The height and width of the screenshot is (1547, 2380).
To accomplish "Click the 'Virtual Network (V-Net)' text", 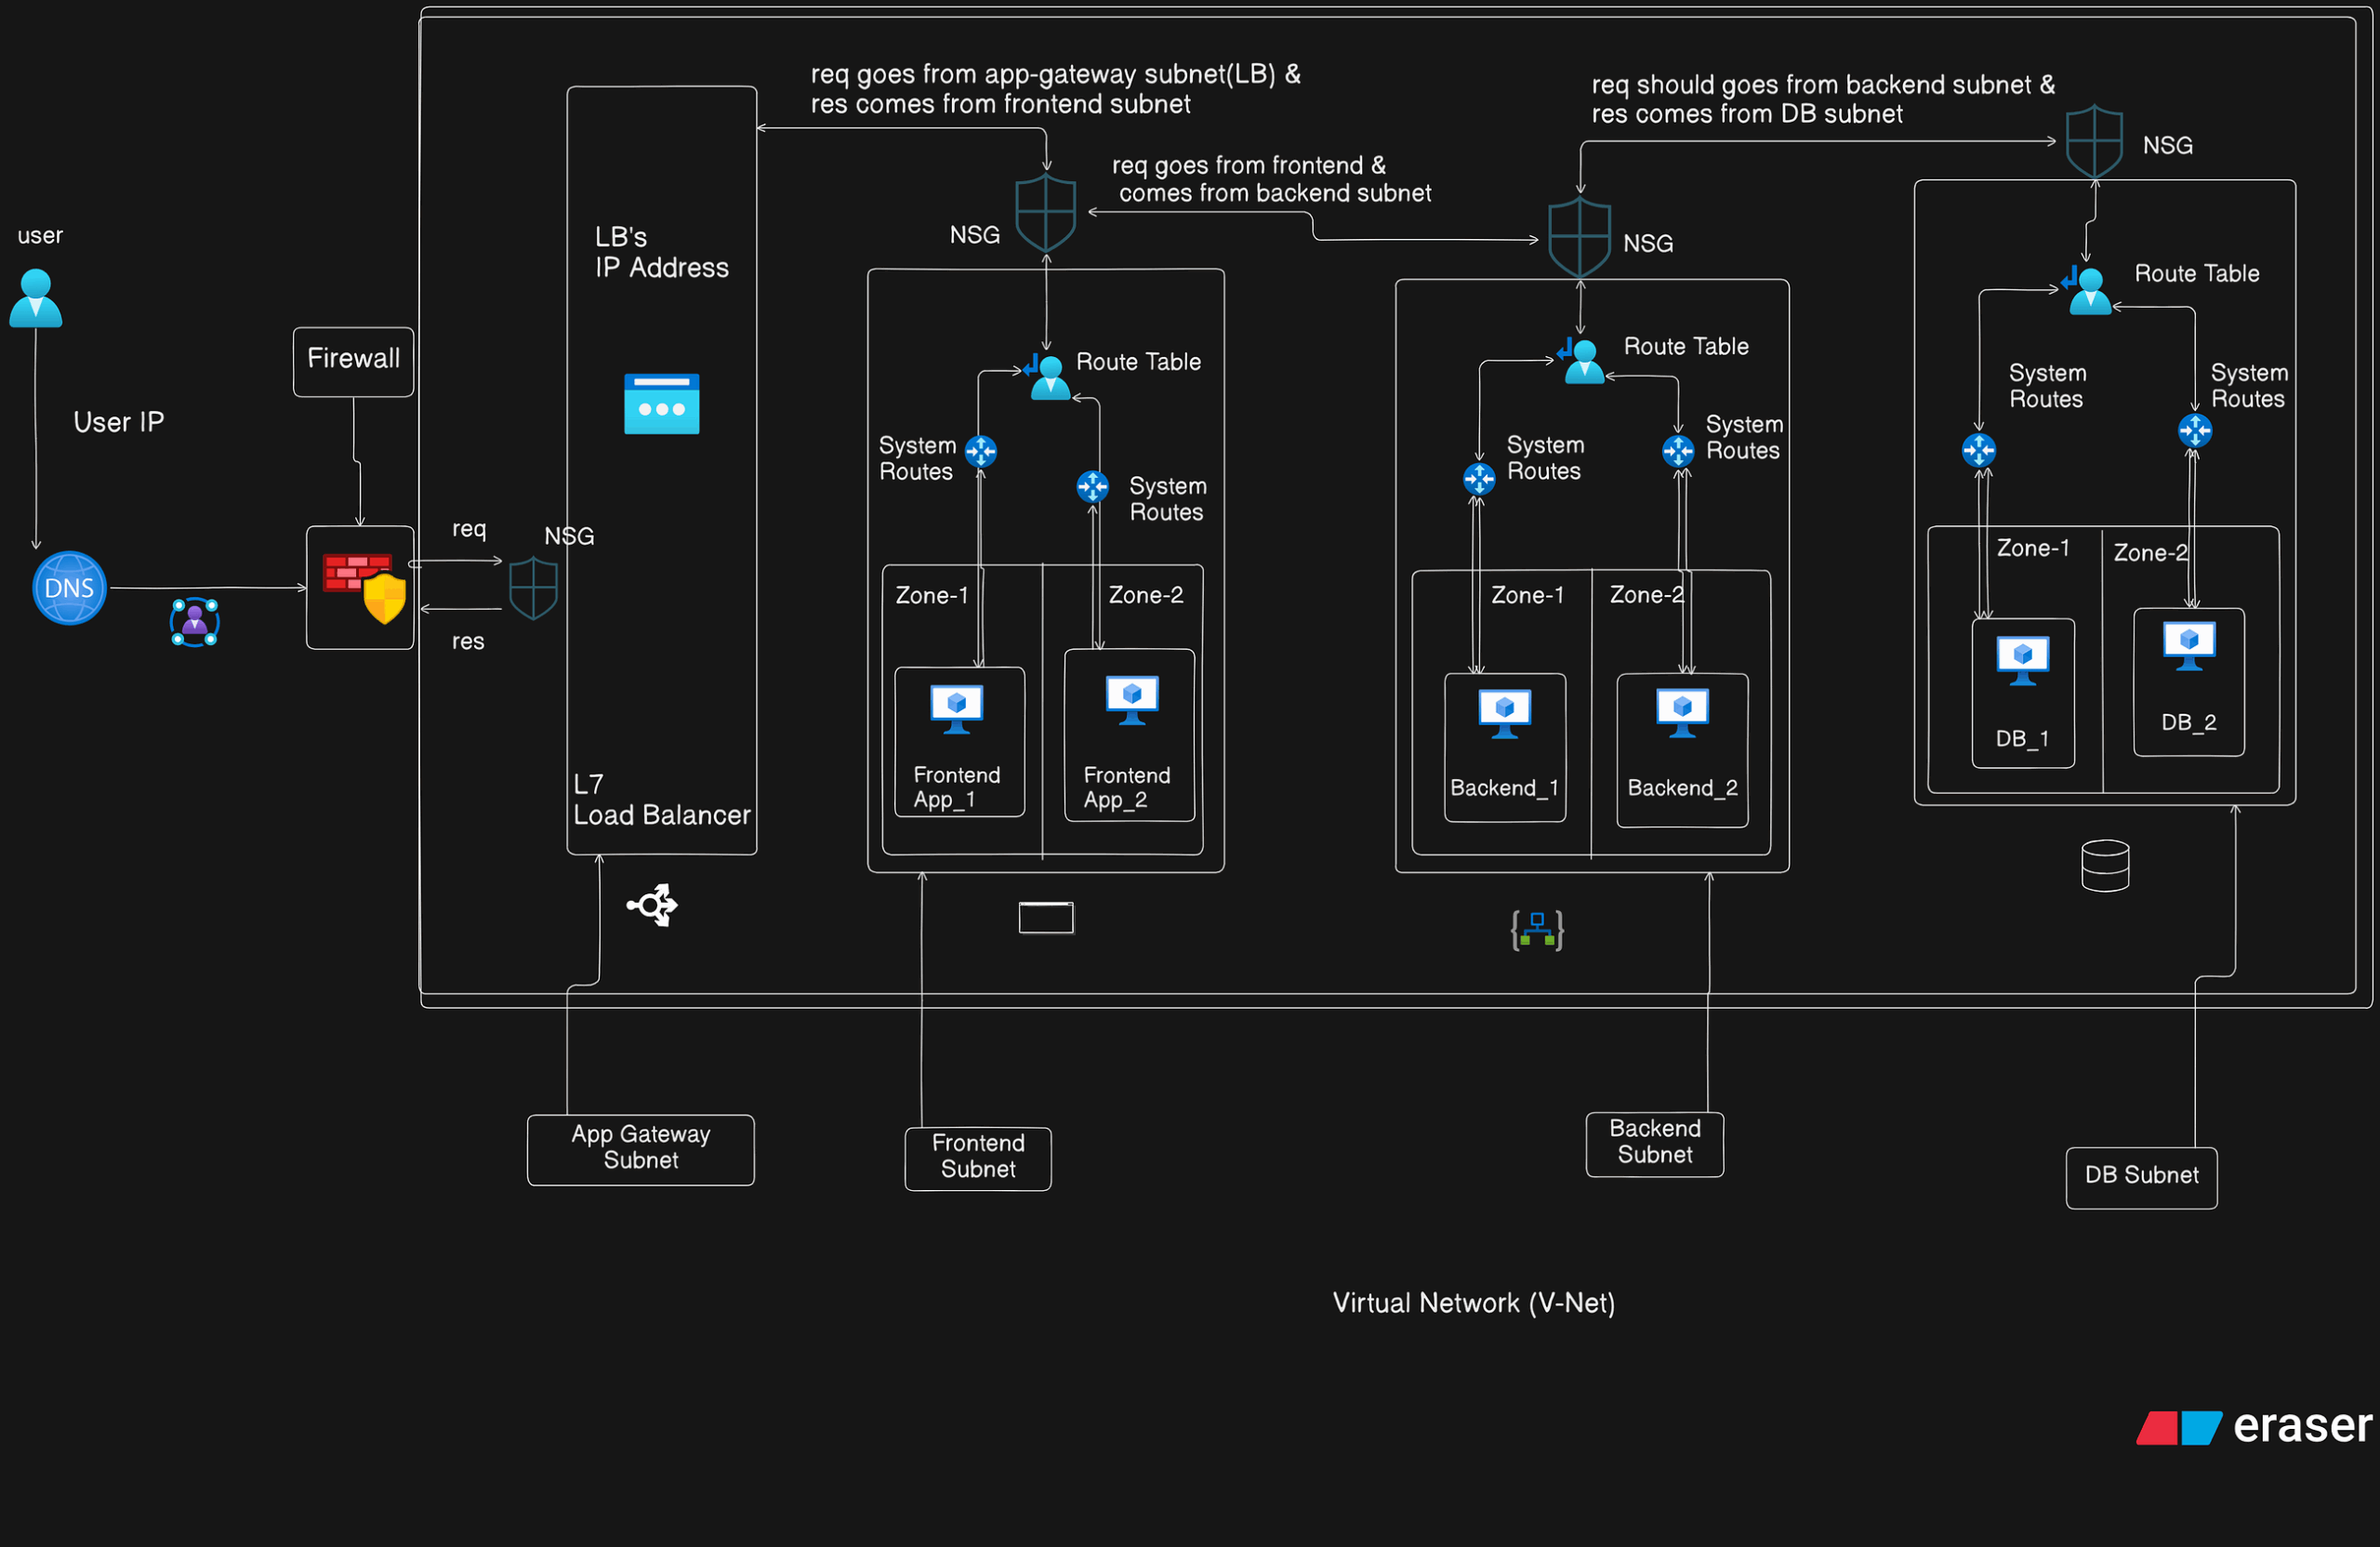I will pos(1474,1303).
